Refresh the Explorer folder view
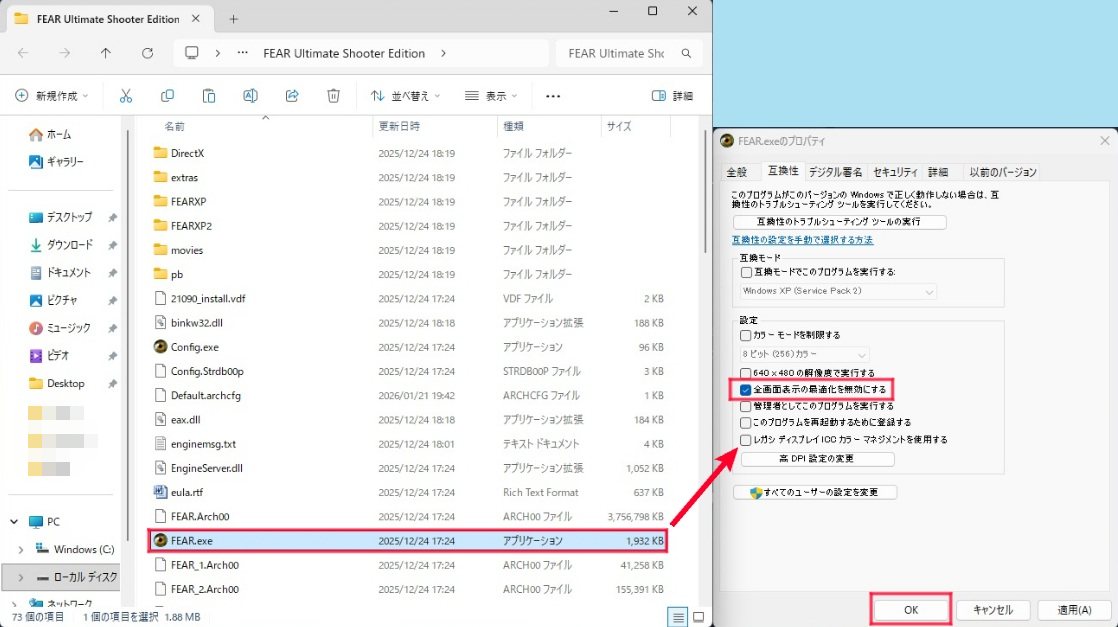The image size is (1118, 627). click(x=147, y=53)
